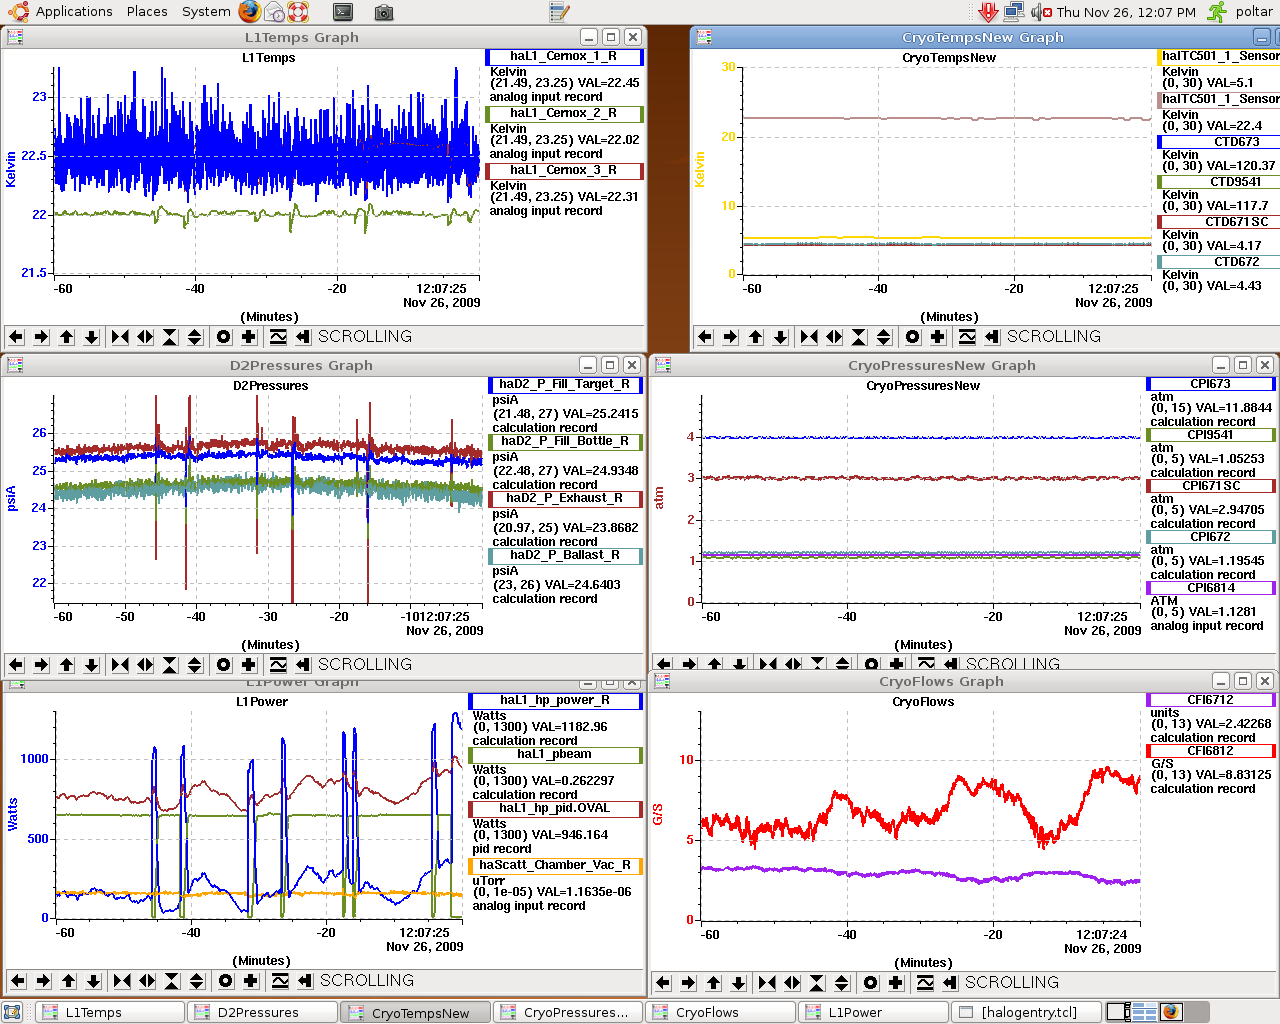Open the poltar user menu
The width and height of the screenshot is (1280, 1024).
(x=1254, y=12)
